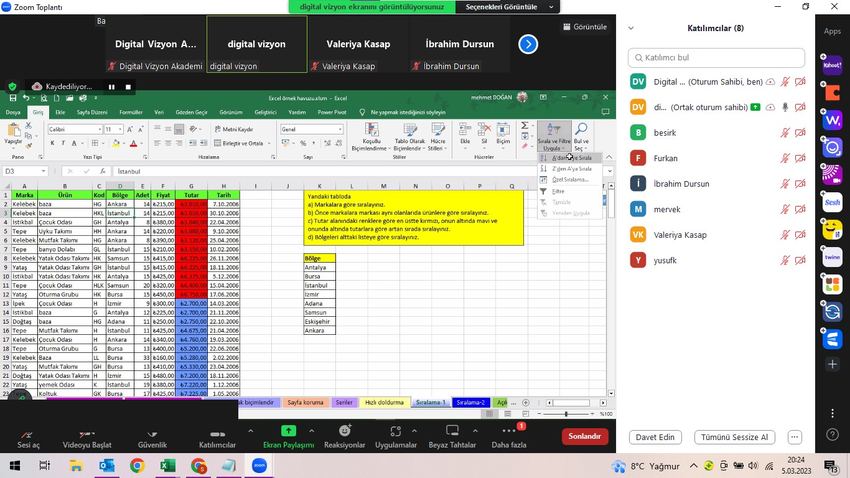
Task: Stop the recording
Action: pyautogui.click(x=128, y=87)
